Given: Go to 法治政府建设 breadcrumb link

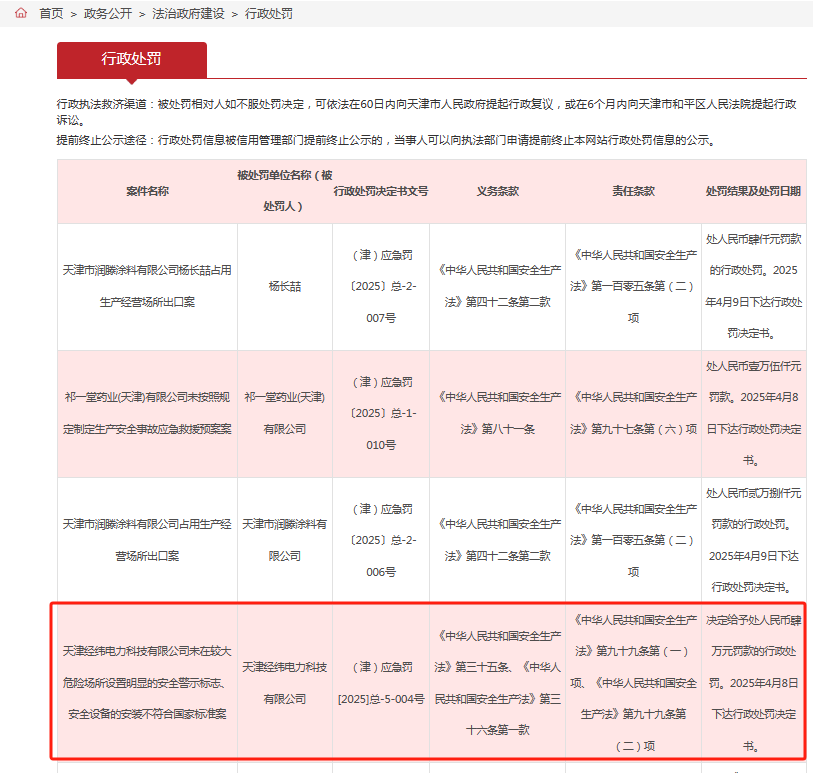Looking at the screenshot, I should (x=188, y=13).
